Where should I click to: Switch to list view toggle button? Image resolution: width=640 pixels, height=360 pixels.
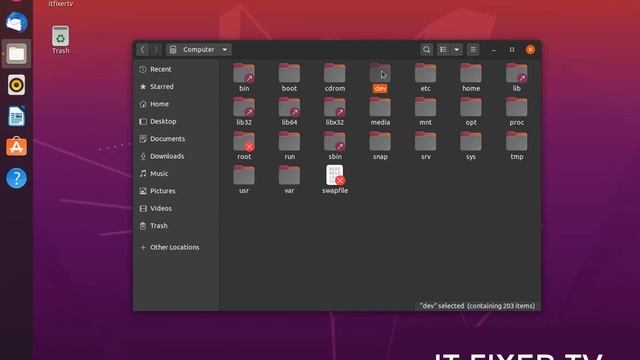tap(443, 50)
